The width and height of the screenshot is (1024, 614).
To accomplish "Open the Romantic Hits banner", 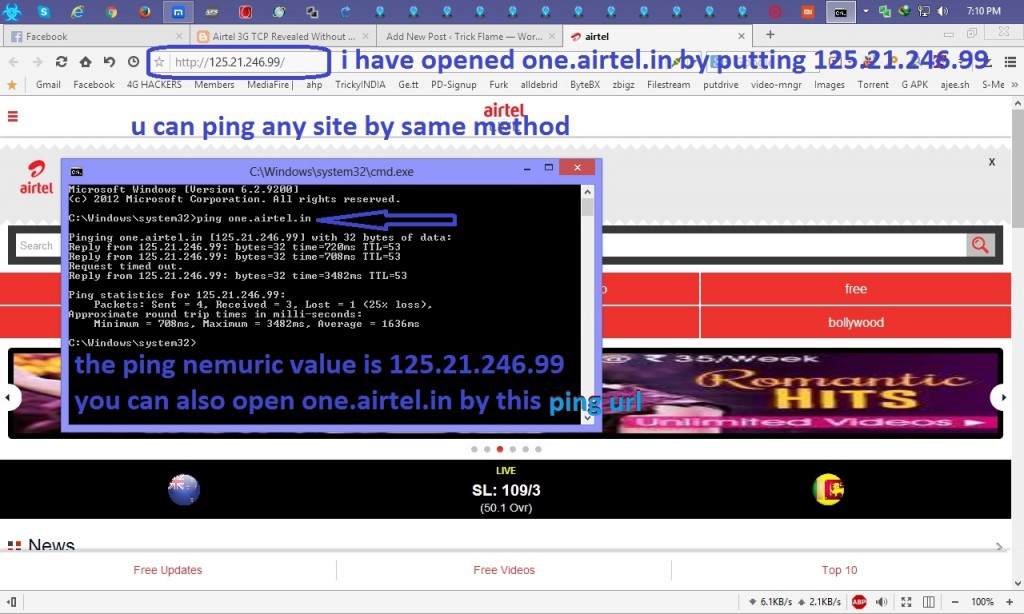I will (802, 393).
